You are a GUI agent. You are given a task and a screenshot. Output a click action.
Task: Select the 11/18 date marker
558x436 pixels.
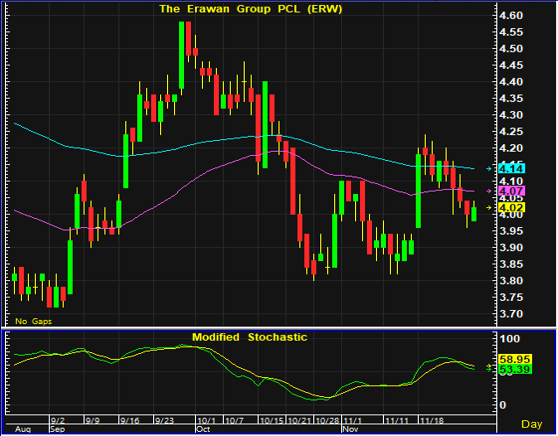[432, 421]
